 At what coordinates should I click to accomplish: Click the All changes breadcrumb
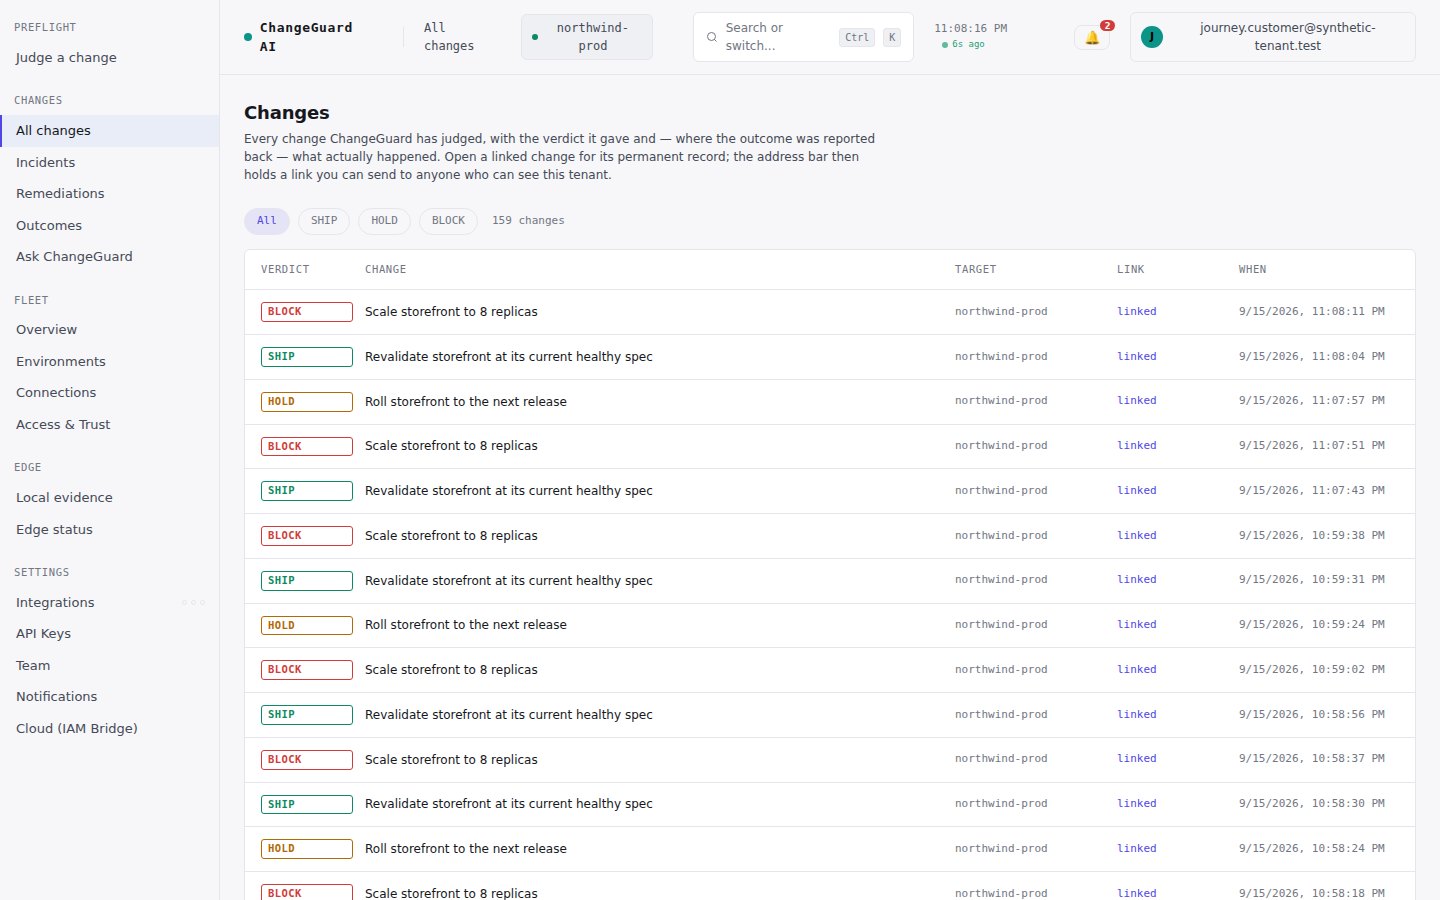(449, 37)
